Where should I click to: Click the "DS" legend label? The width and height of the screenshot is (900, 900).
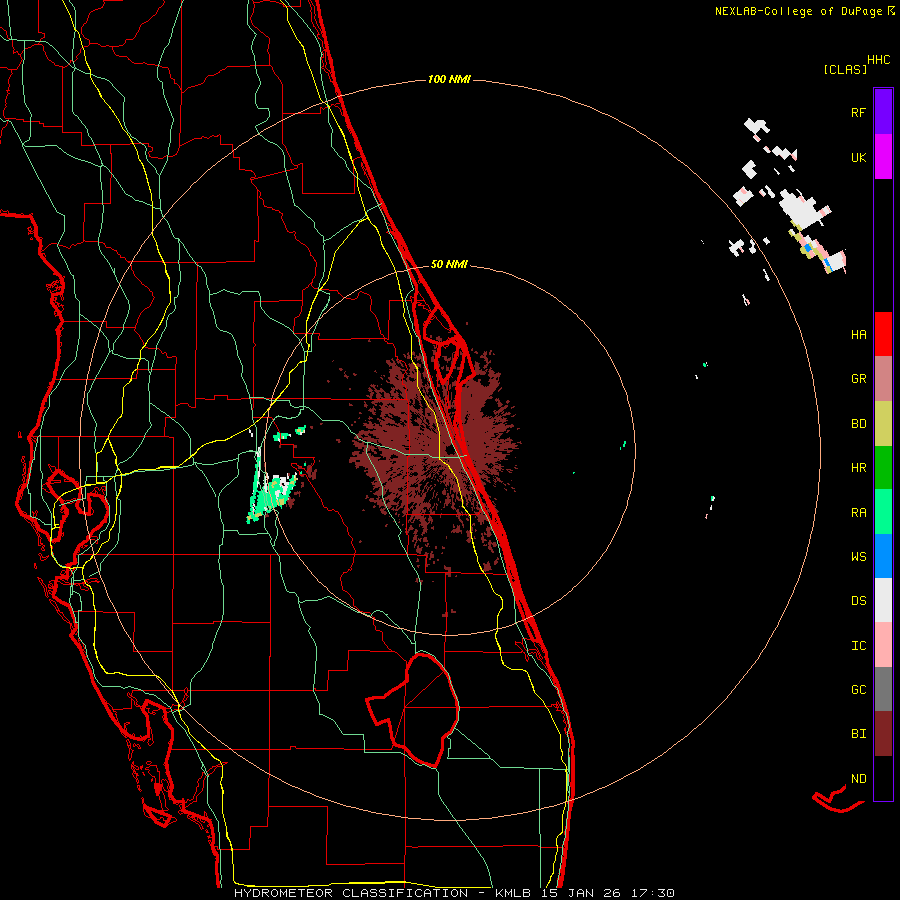coord(858,601)
